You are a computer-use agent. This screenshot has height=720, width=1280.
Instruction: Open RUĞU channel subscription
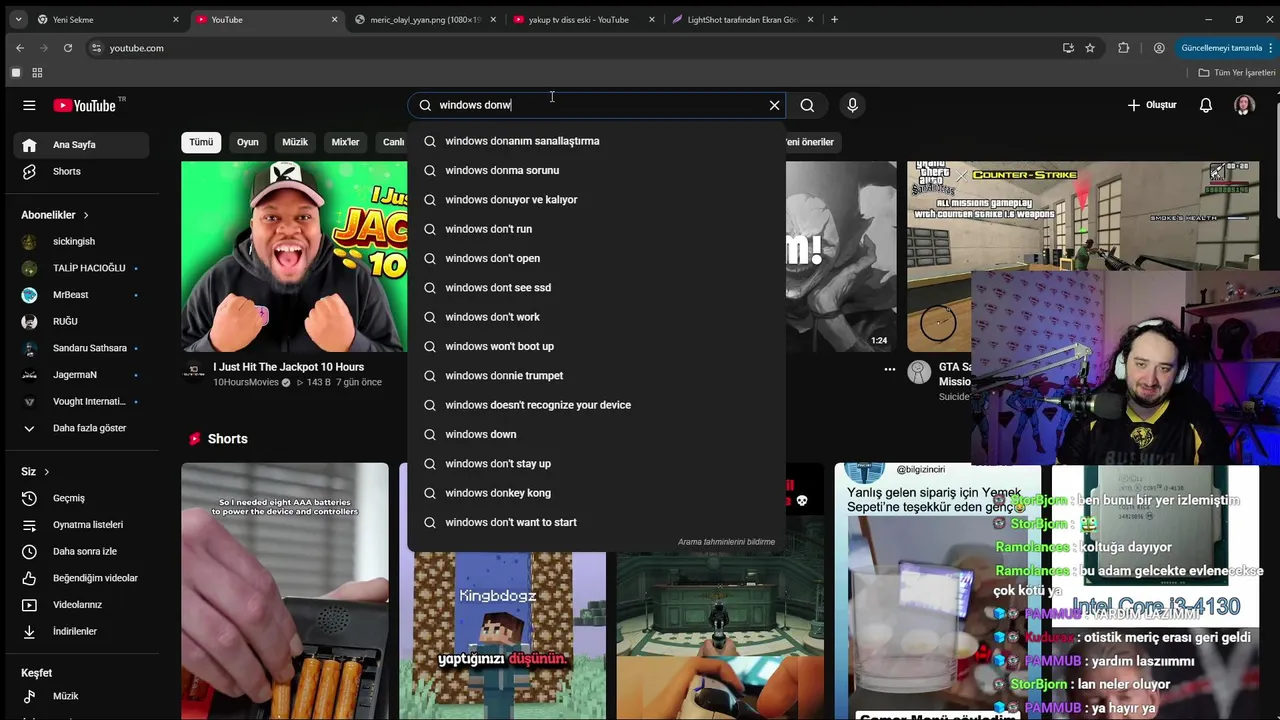[82, 322]
